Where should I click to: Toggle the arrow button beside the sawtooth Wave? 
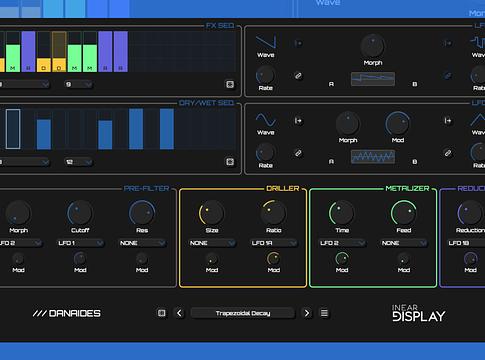click(298, 43)
